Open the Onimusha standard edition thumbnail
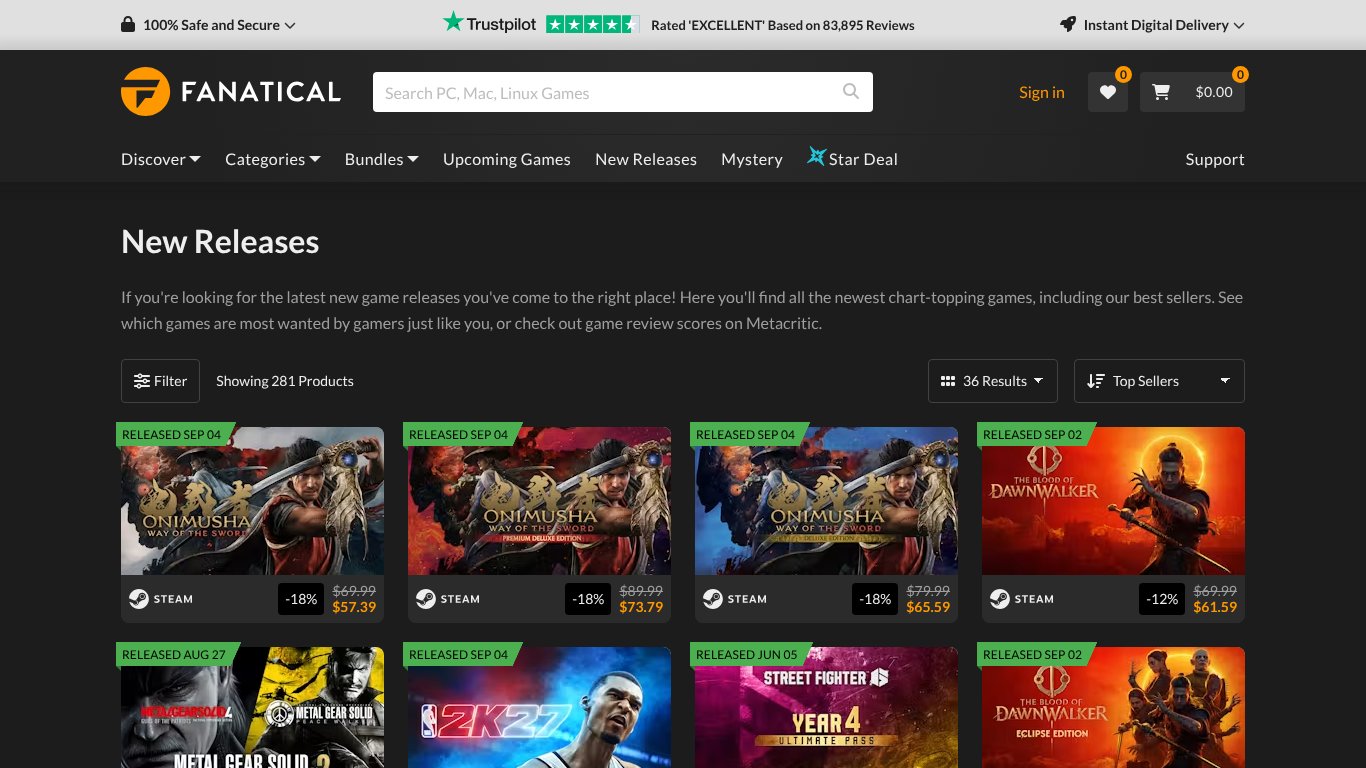1366x768 pixels. (252, 501)
